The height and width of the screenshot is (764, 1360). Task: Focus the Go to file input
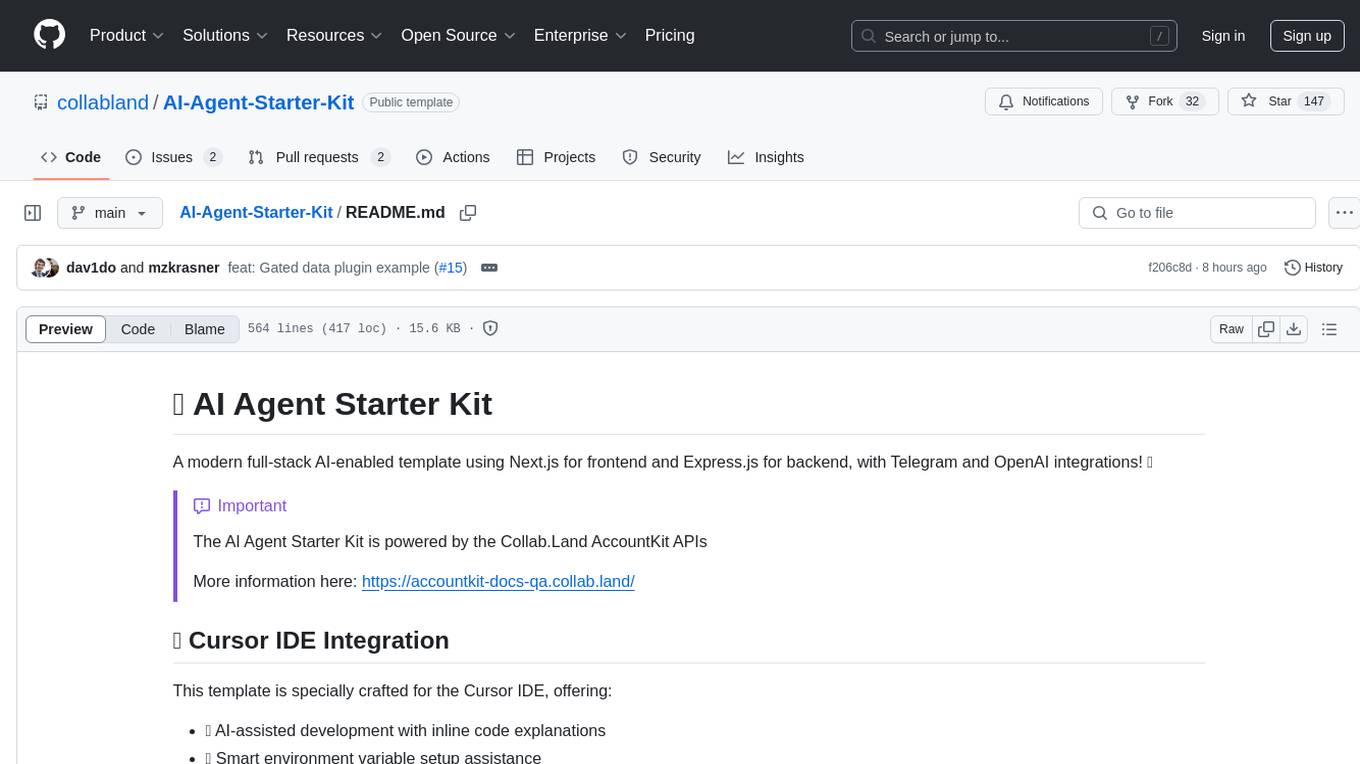click(x=1197, y=213)
